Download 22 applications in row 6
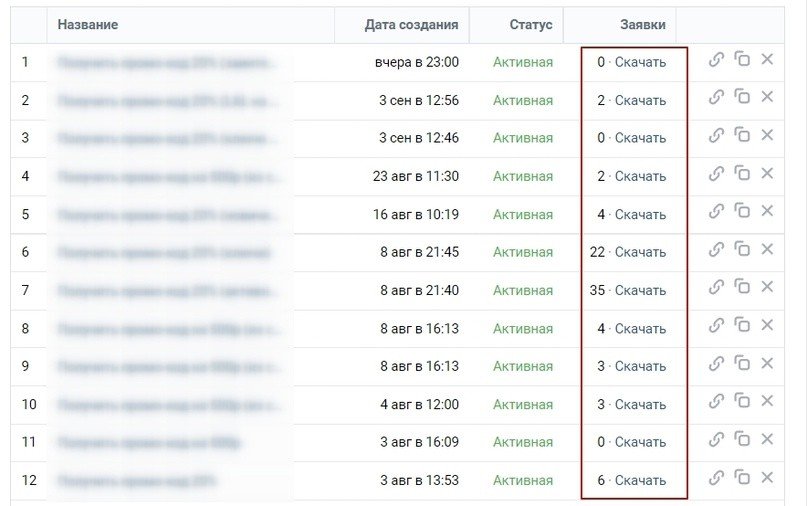 click(x=640, y=252)
